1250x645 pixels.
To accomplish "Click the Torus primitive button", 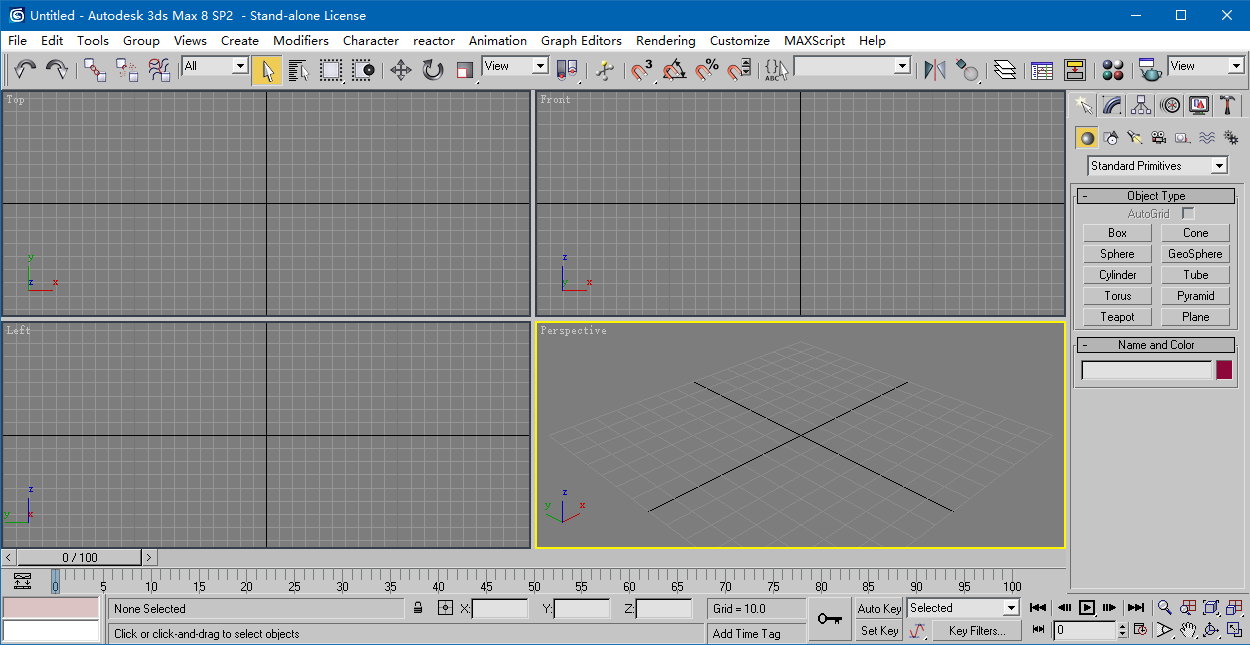I will [1117, 296].
